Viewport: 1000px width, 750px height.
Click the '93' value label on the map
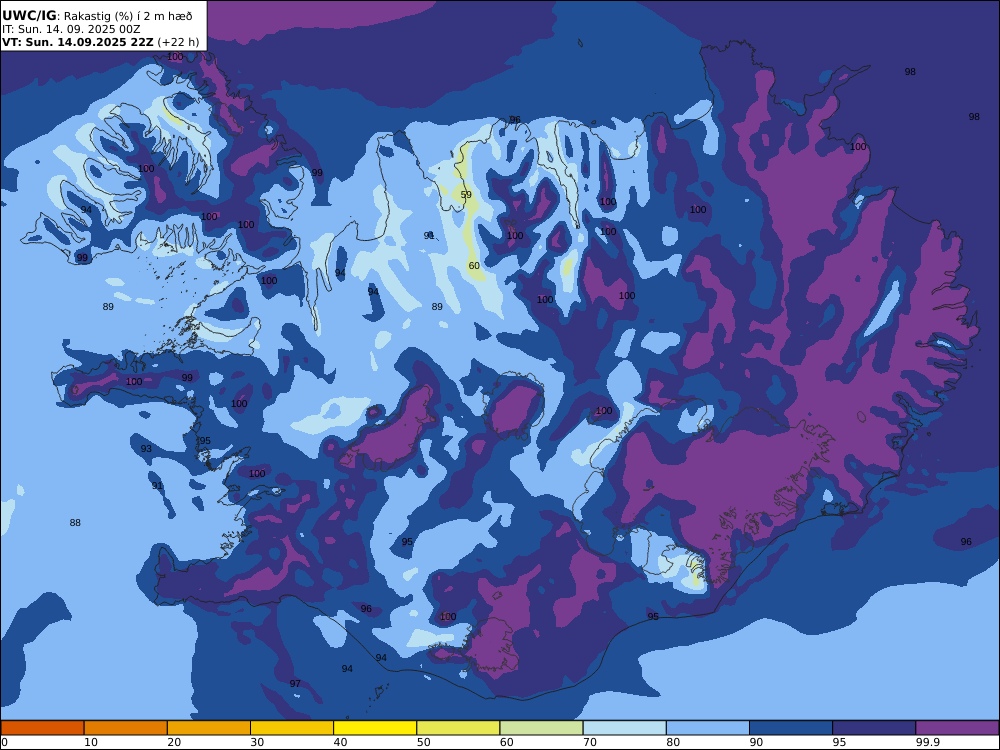pos(146,449)
